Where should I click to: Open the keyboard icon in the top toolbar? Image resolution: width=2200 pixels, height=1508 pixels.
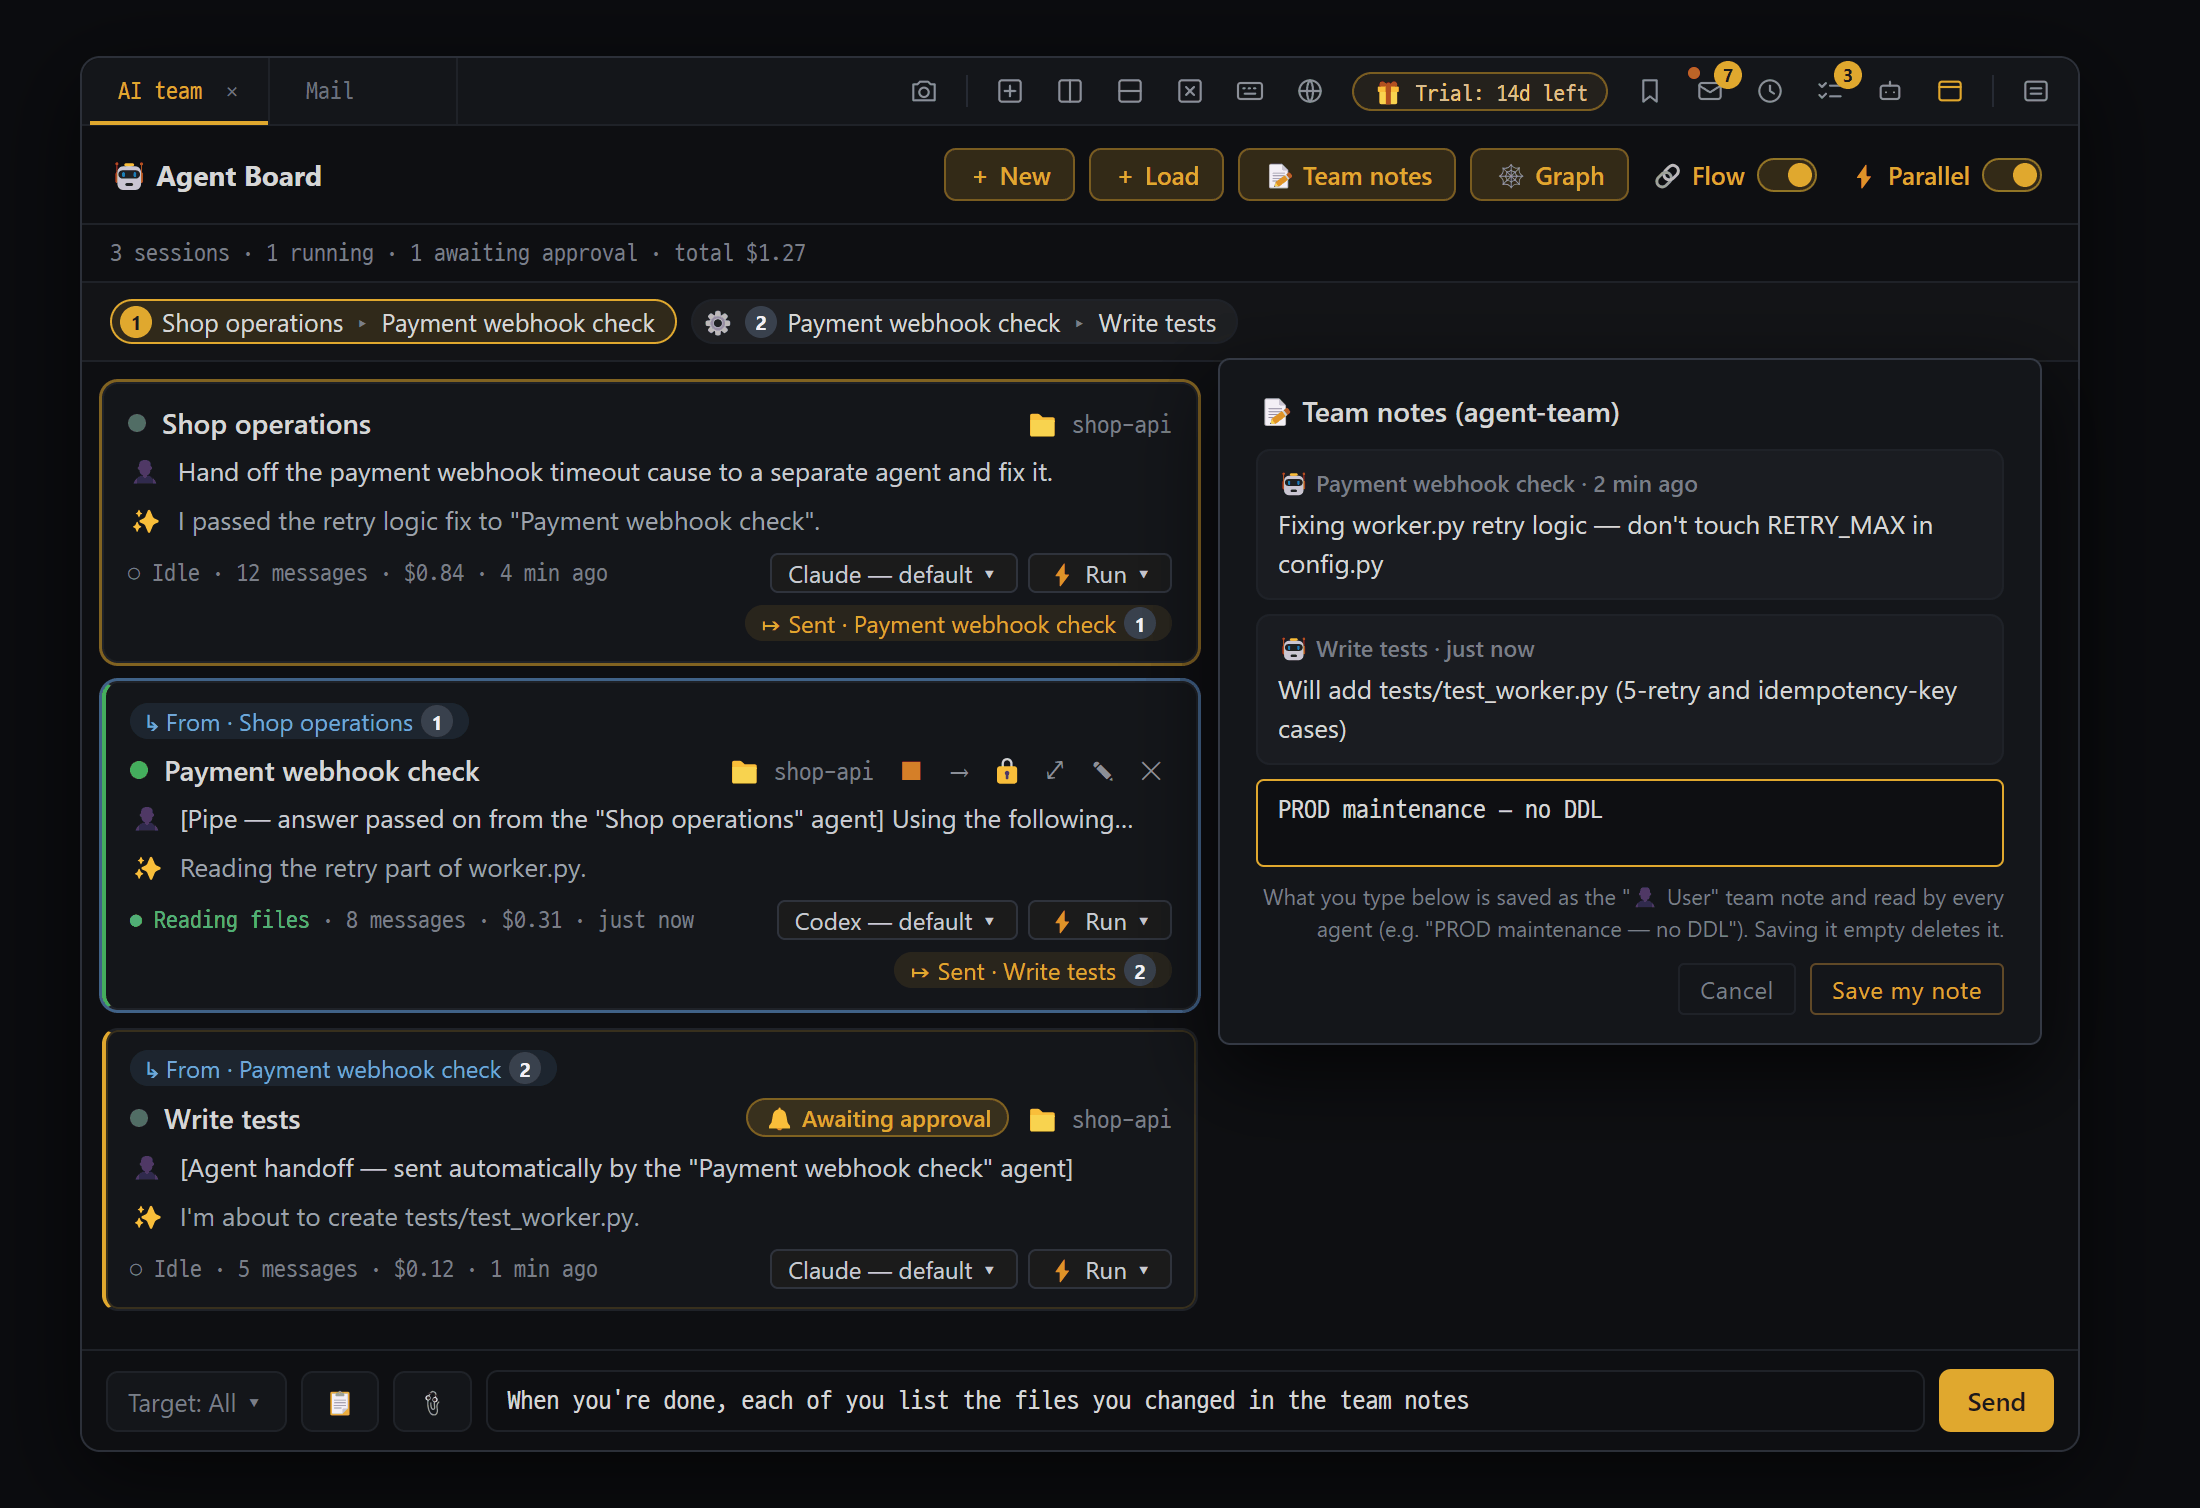coord(1250,92)
